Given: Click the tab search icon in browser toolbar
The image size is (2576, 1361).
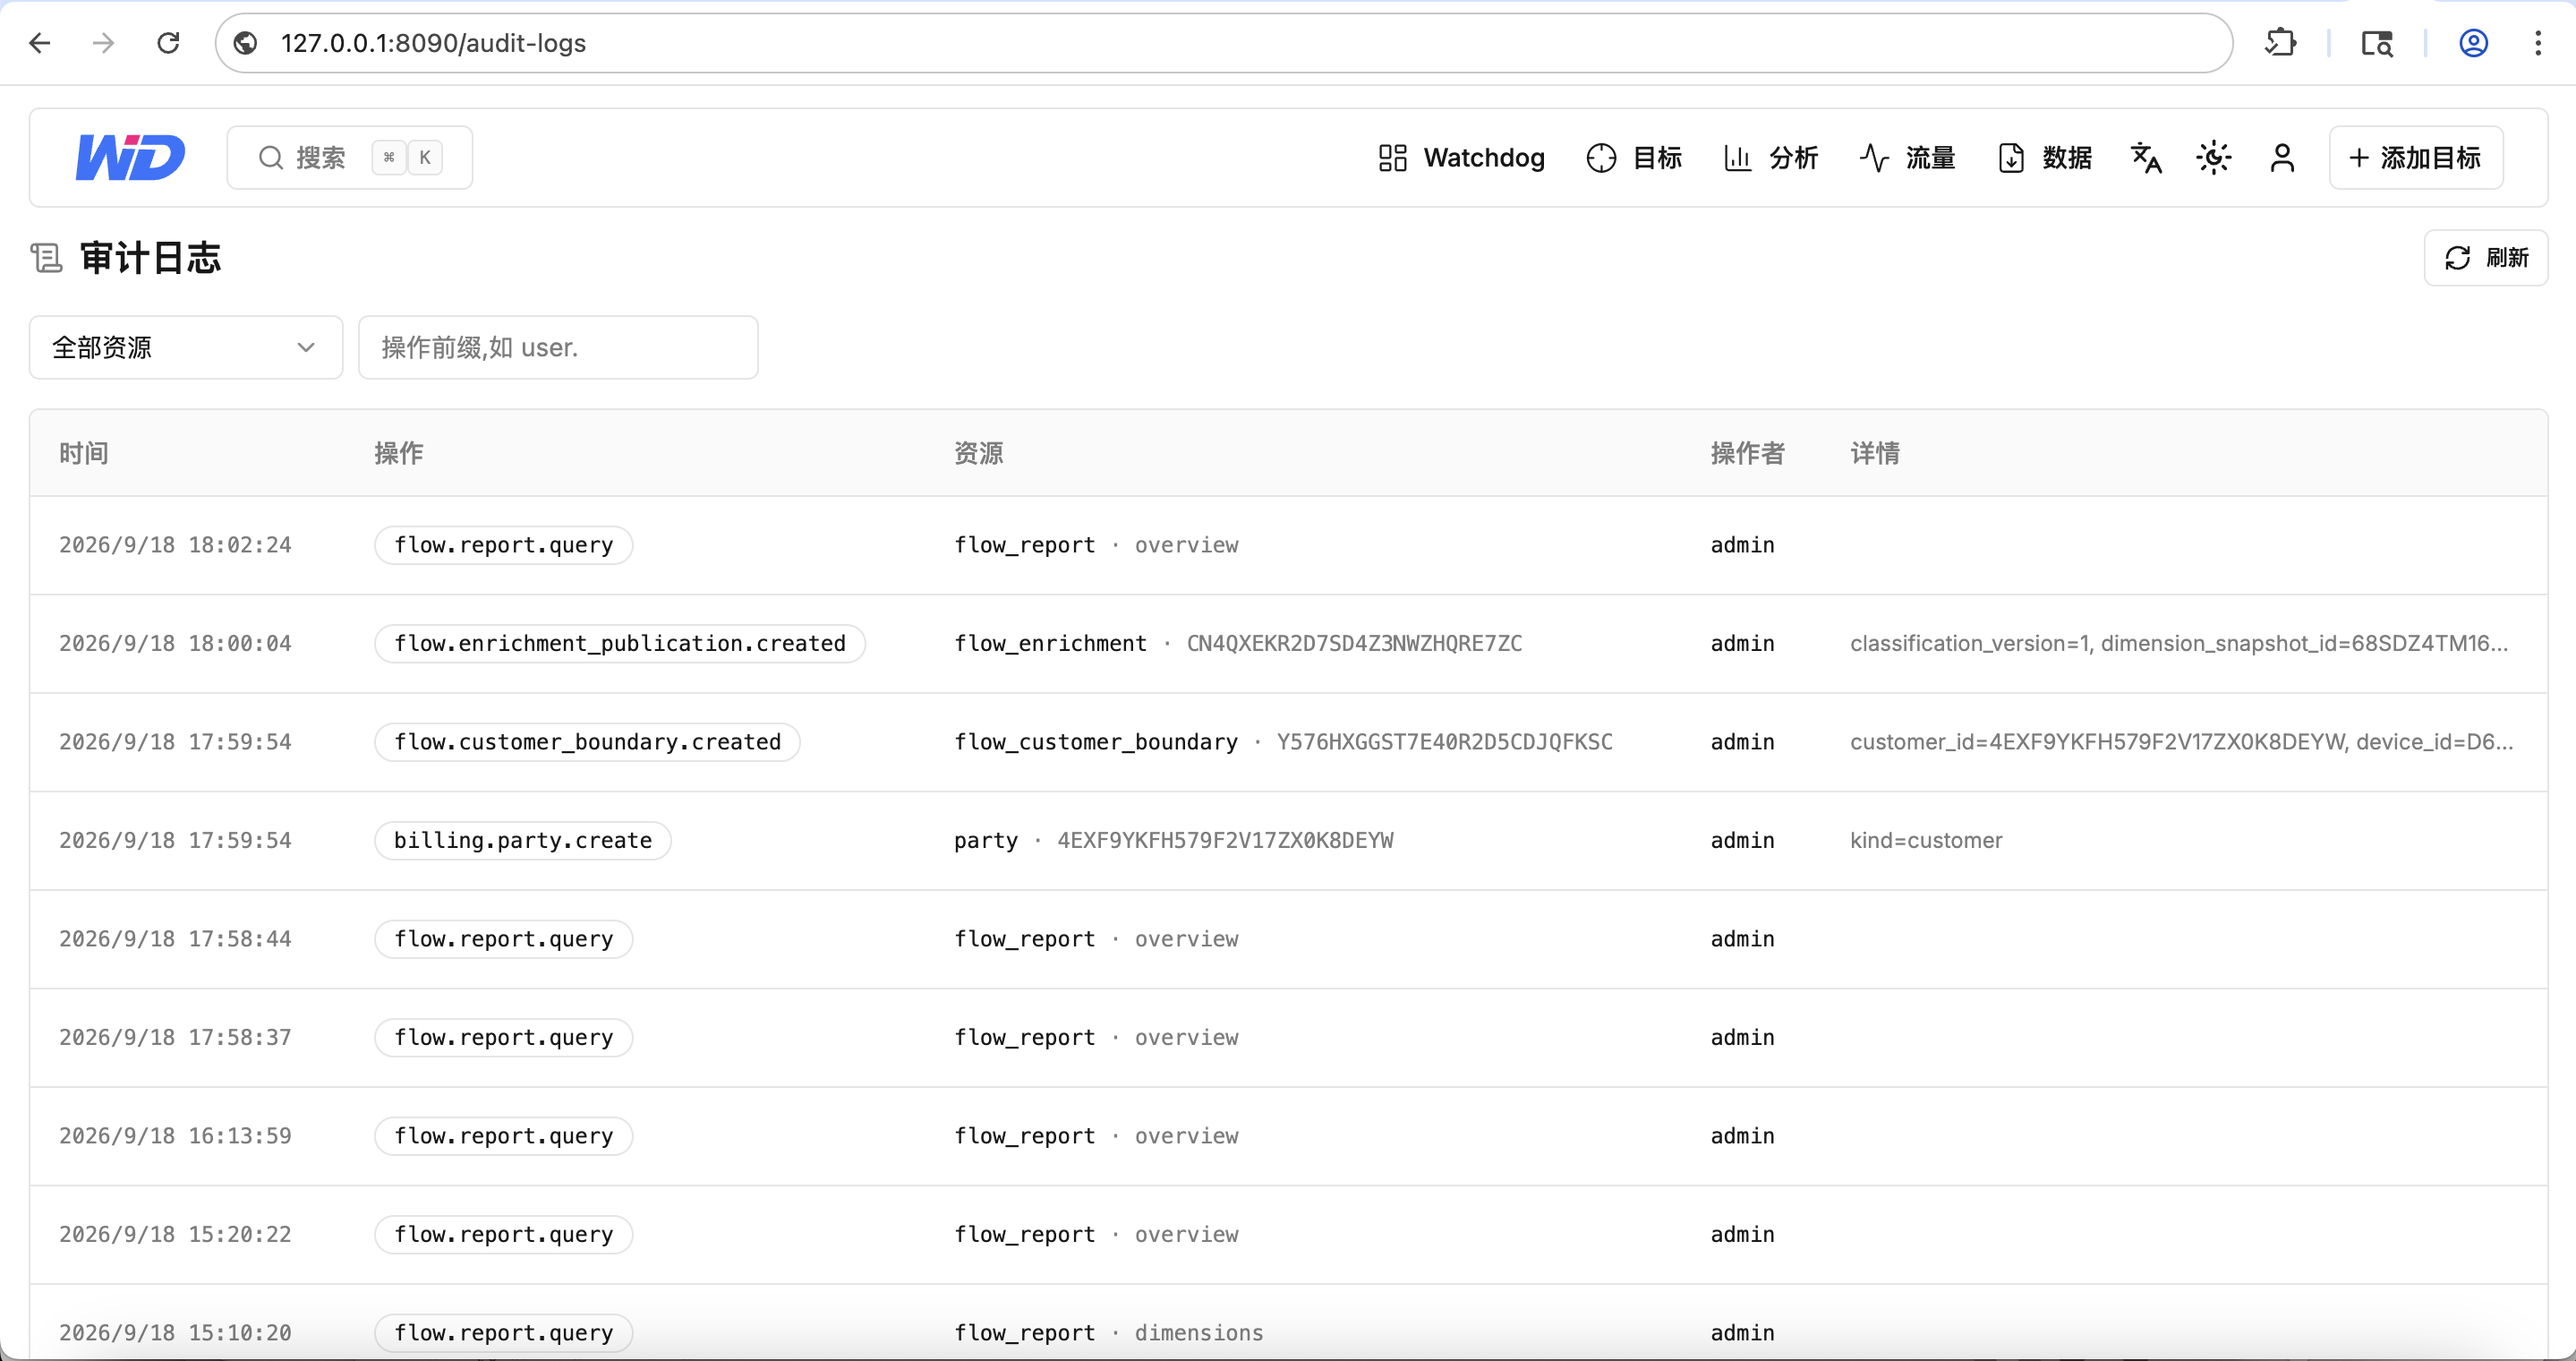Looking at the screenshot, I should click(x=2376, y=43).
